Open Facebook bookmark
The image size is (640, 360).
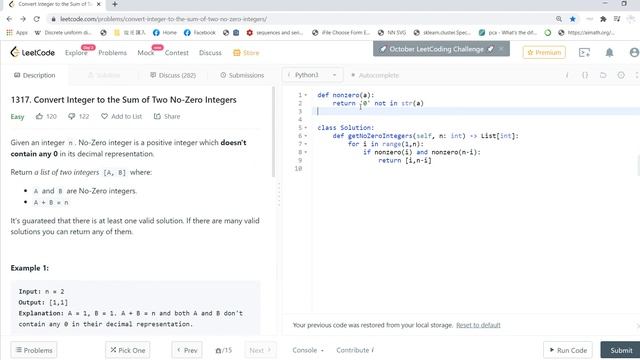[x=200, y=32]
